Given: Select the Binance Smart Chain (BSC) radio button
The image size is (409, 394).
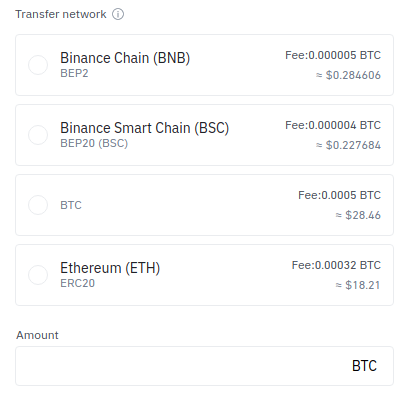Looking at the screenshot, I should click(38, 135).
